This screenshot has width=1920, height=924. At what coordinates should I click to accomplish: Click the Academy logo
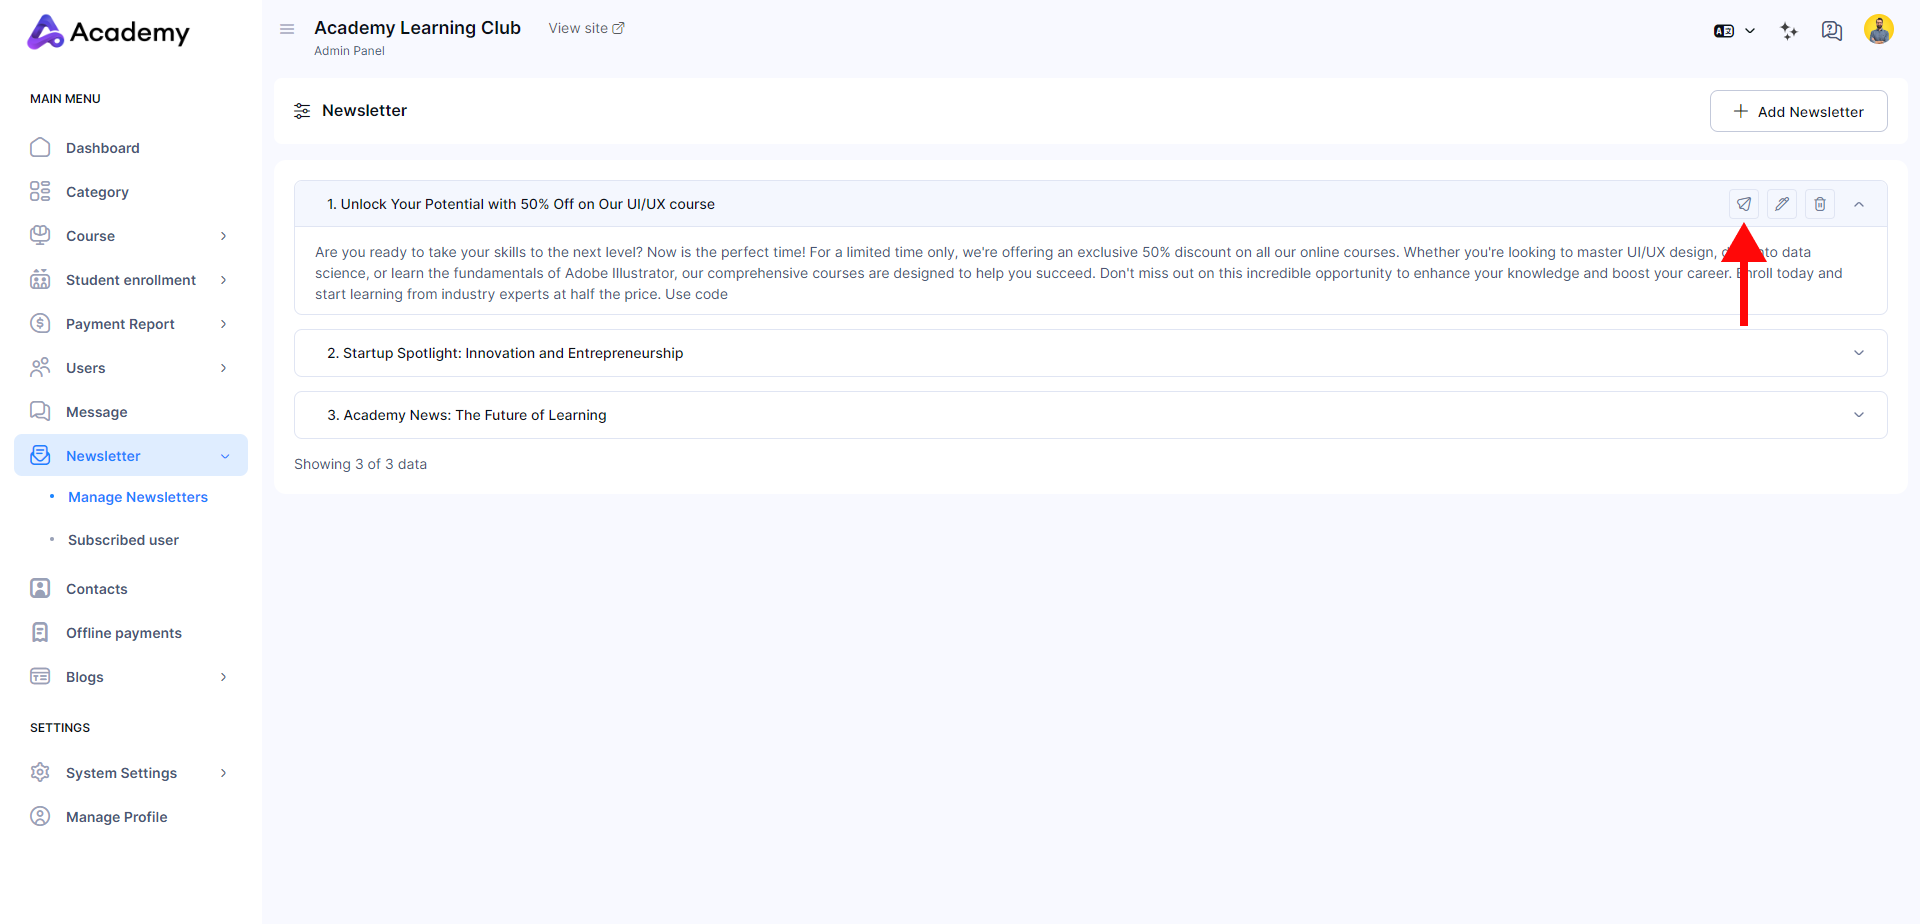pos(108,32)
